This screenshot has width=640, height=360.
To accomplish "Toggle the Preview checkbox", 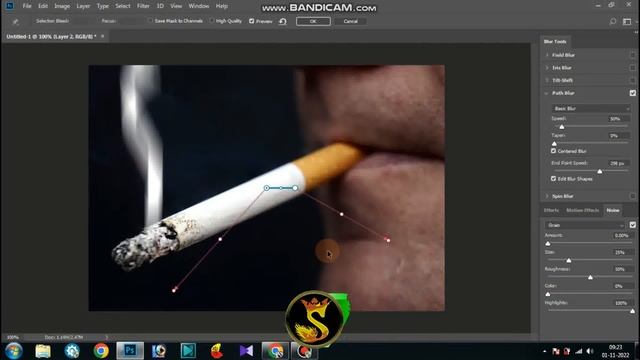I will pyautogui.click(x=251, y=21).
